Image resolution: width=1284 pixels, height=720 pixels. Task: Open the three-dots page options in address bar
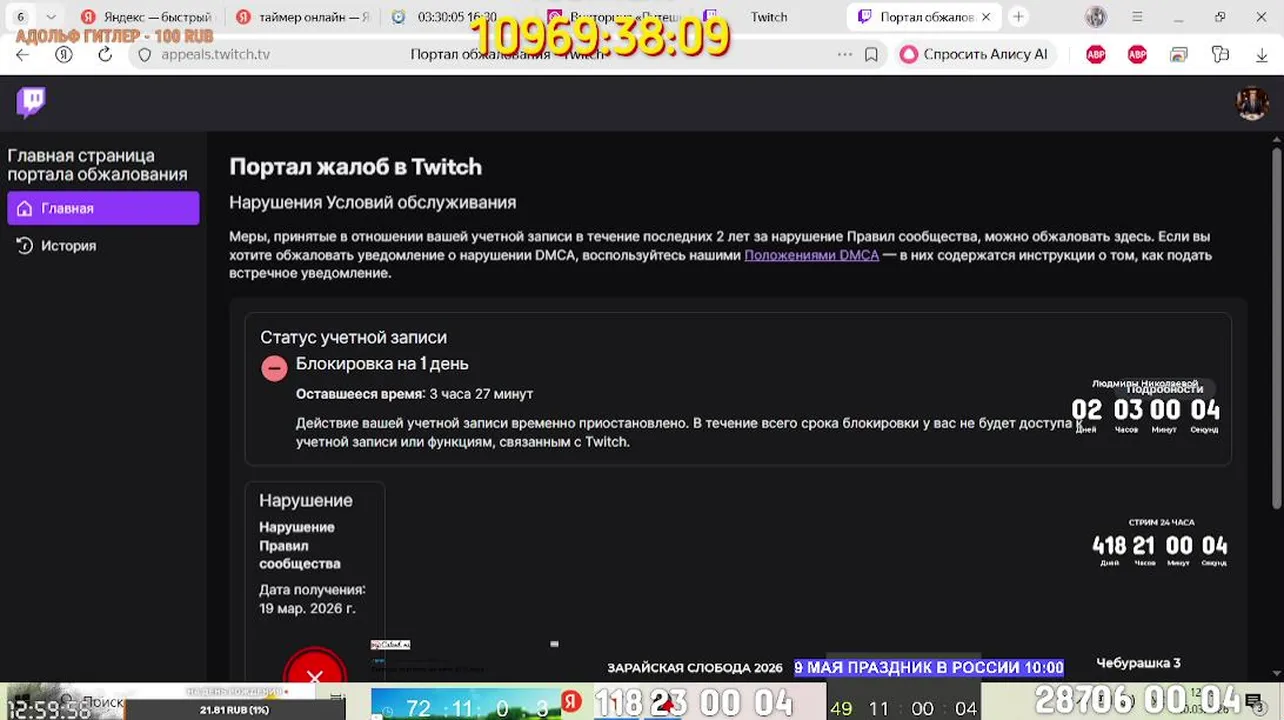(845, 55)
